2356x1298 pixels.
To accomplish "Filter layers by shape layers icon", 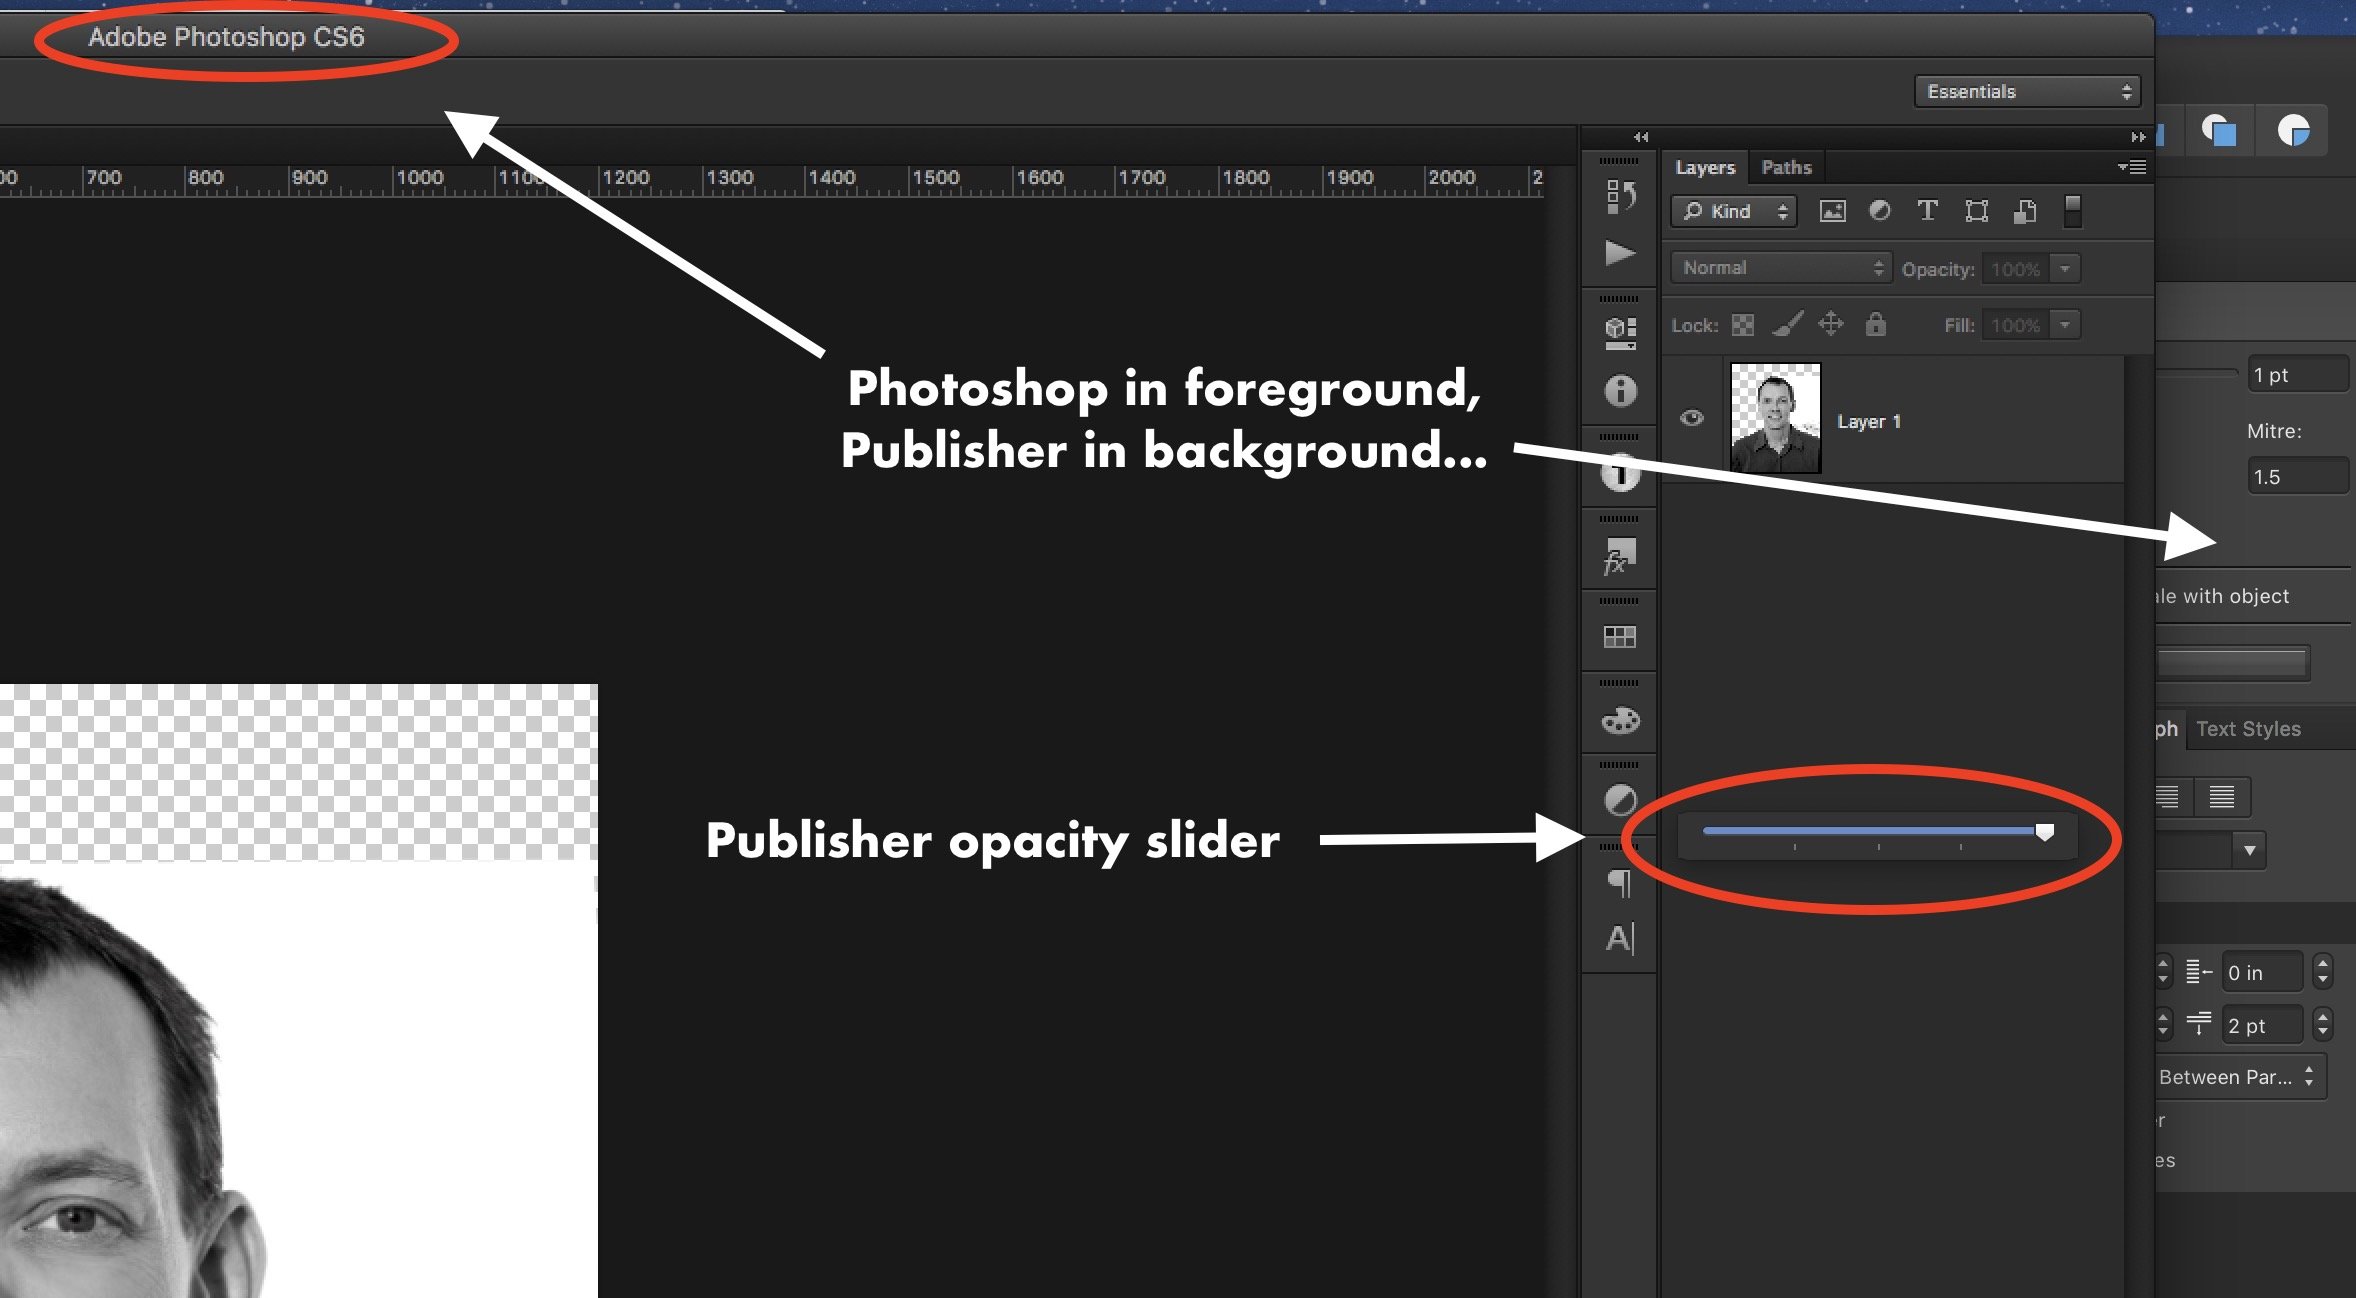I will click(1976, 211).
